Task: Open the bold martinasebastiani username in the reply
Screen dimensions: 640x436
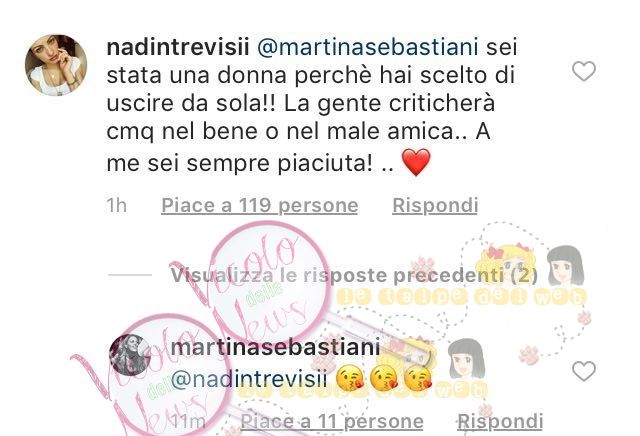Action: (276, 347)
